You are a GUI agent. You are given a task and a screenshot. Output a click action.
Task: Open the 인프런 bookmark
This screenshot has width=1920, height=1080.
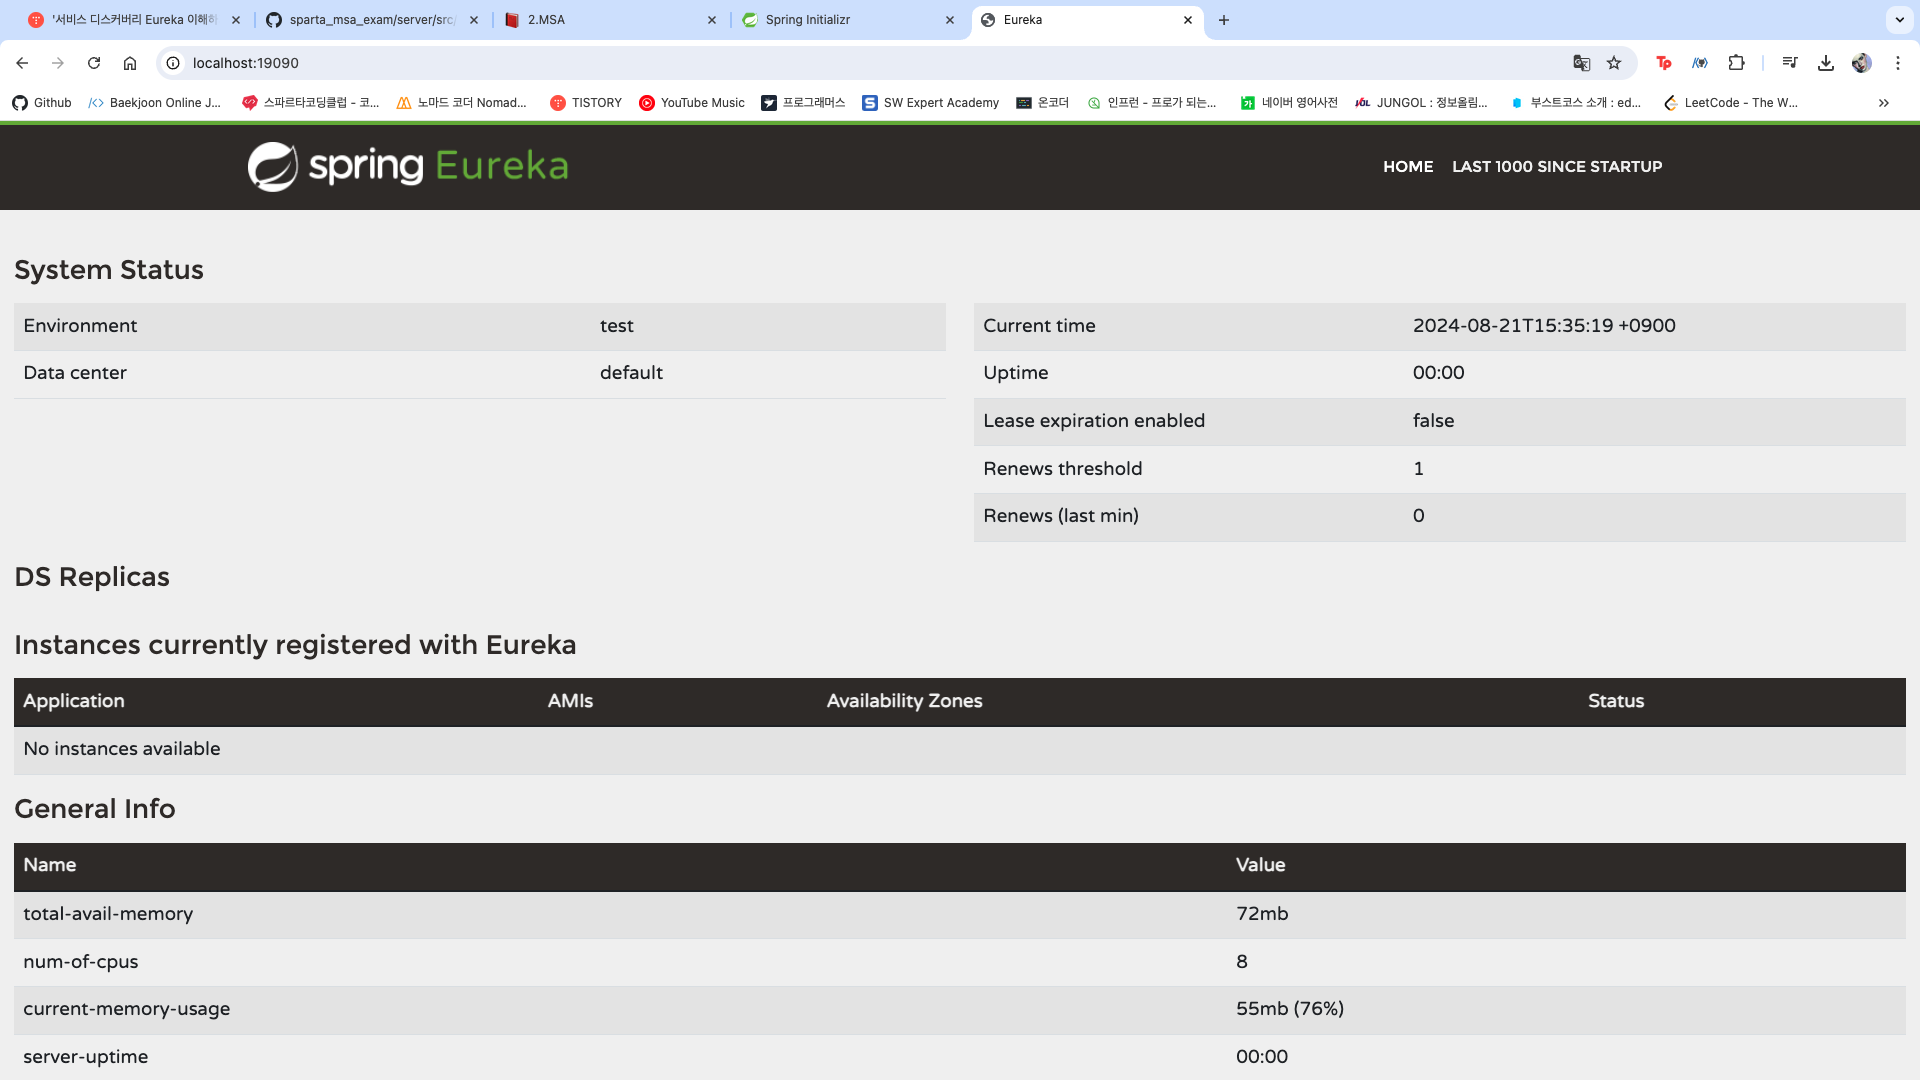click(1152, 103)
